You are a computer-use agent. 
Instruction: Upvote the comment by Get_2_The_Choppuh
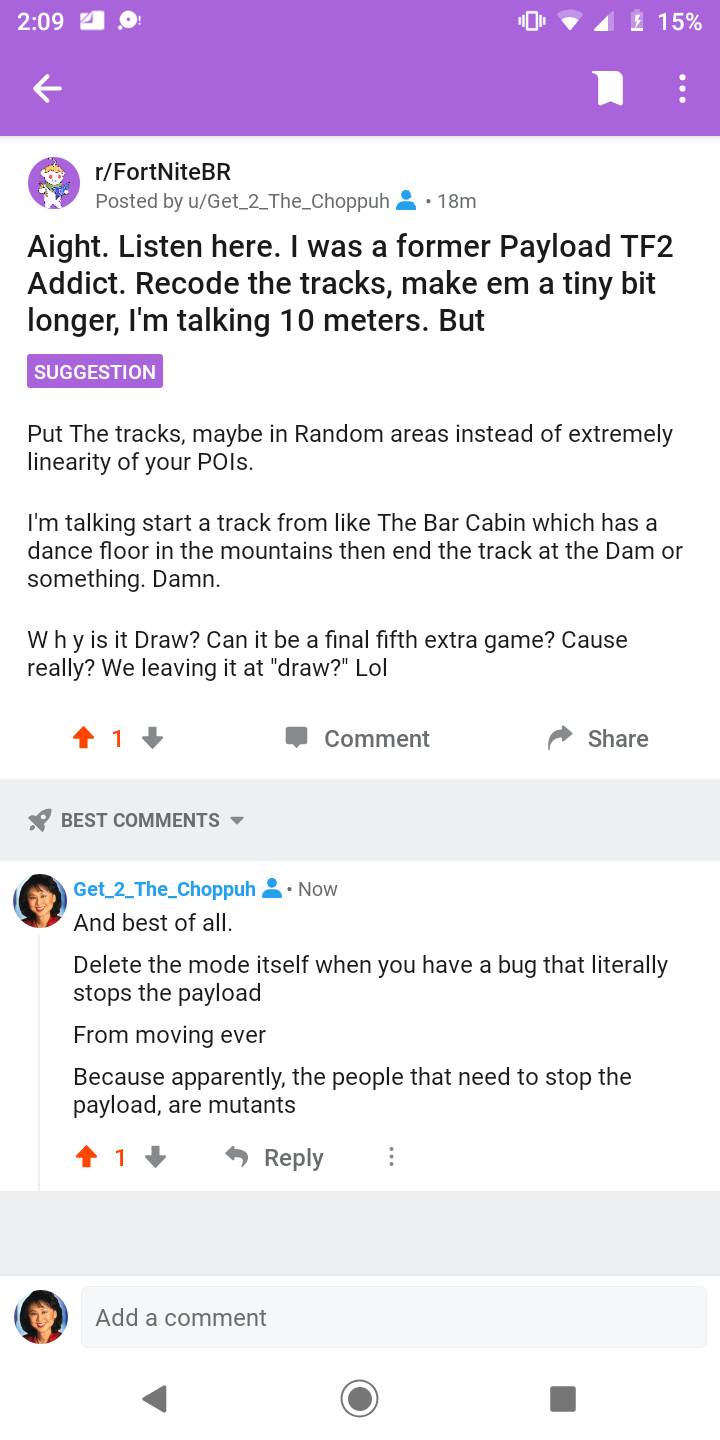click(x=87, y=1157)
